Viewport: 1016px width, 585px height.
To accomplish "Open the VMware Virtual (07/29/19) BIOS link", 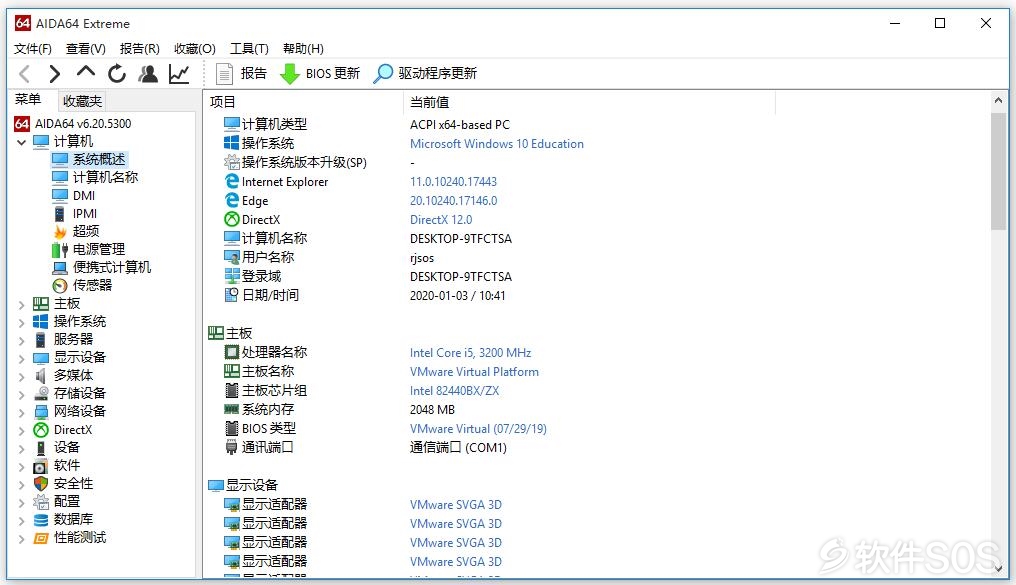I will pos(478,429).
